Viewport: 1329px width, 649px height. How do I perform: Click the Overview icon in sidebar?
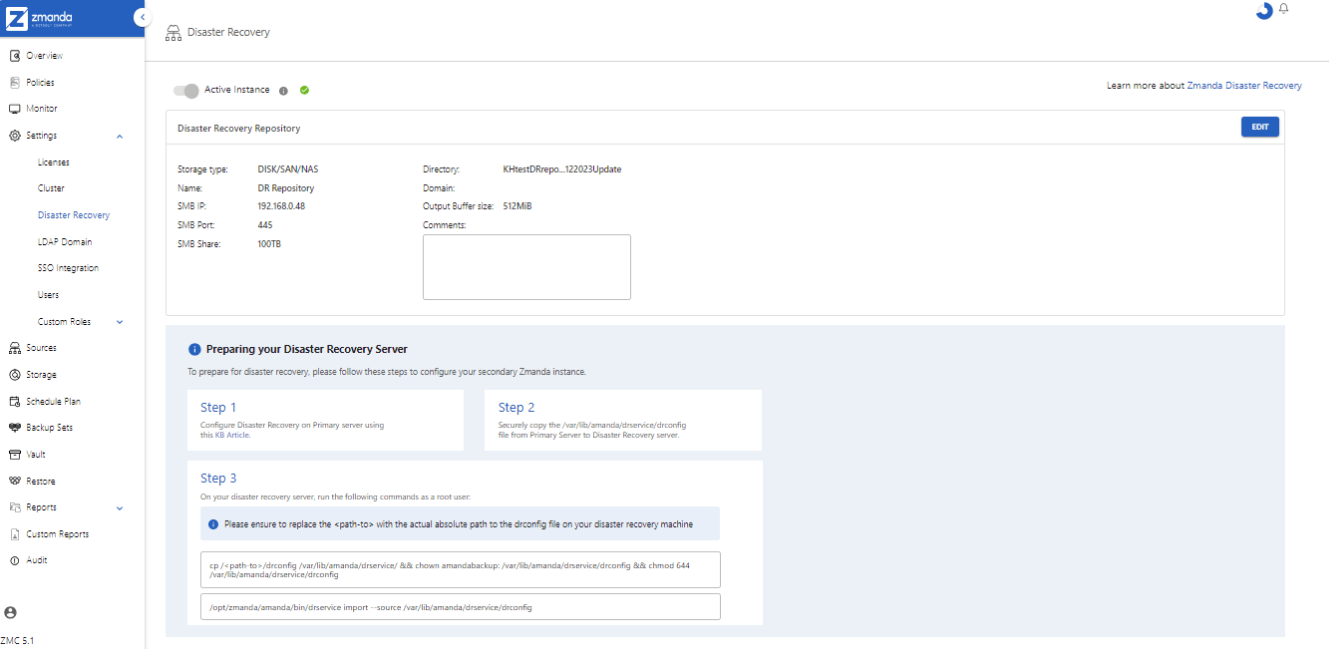pos(15,56)
